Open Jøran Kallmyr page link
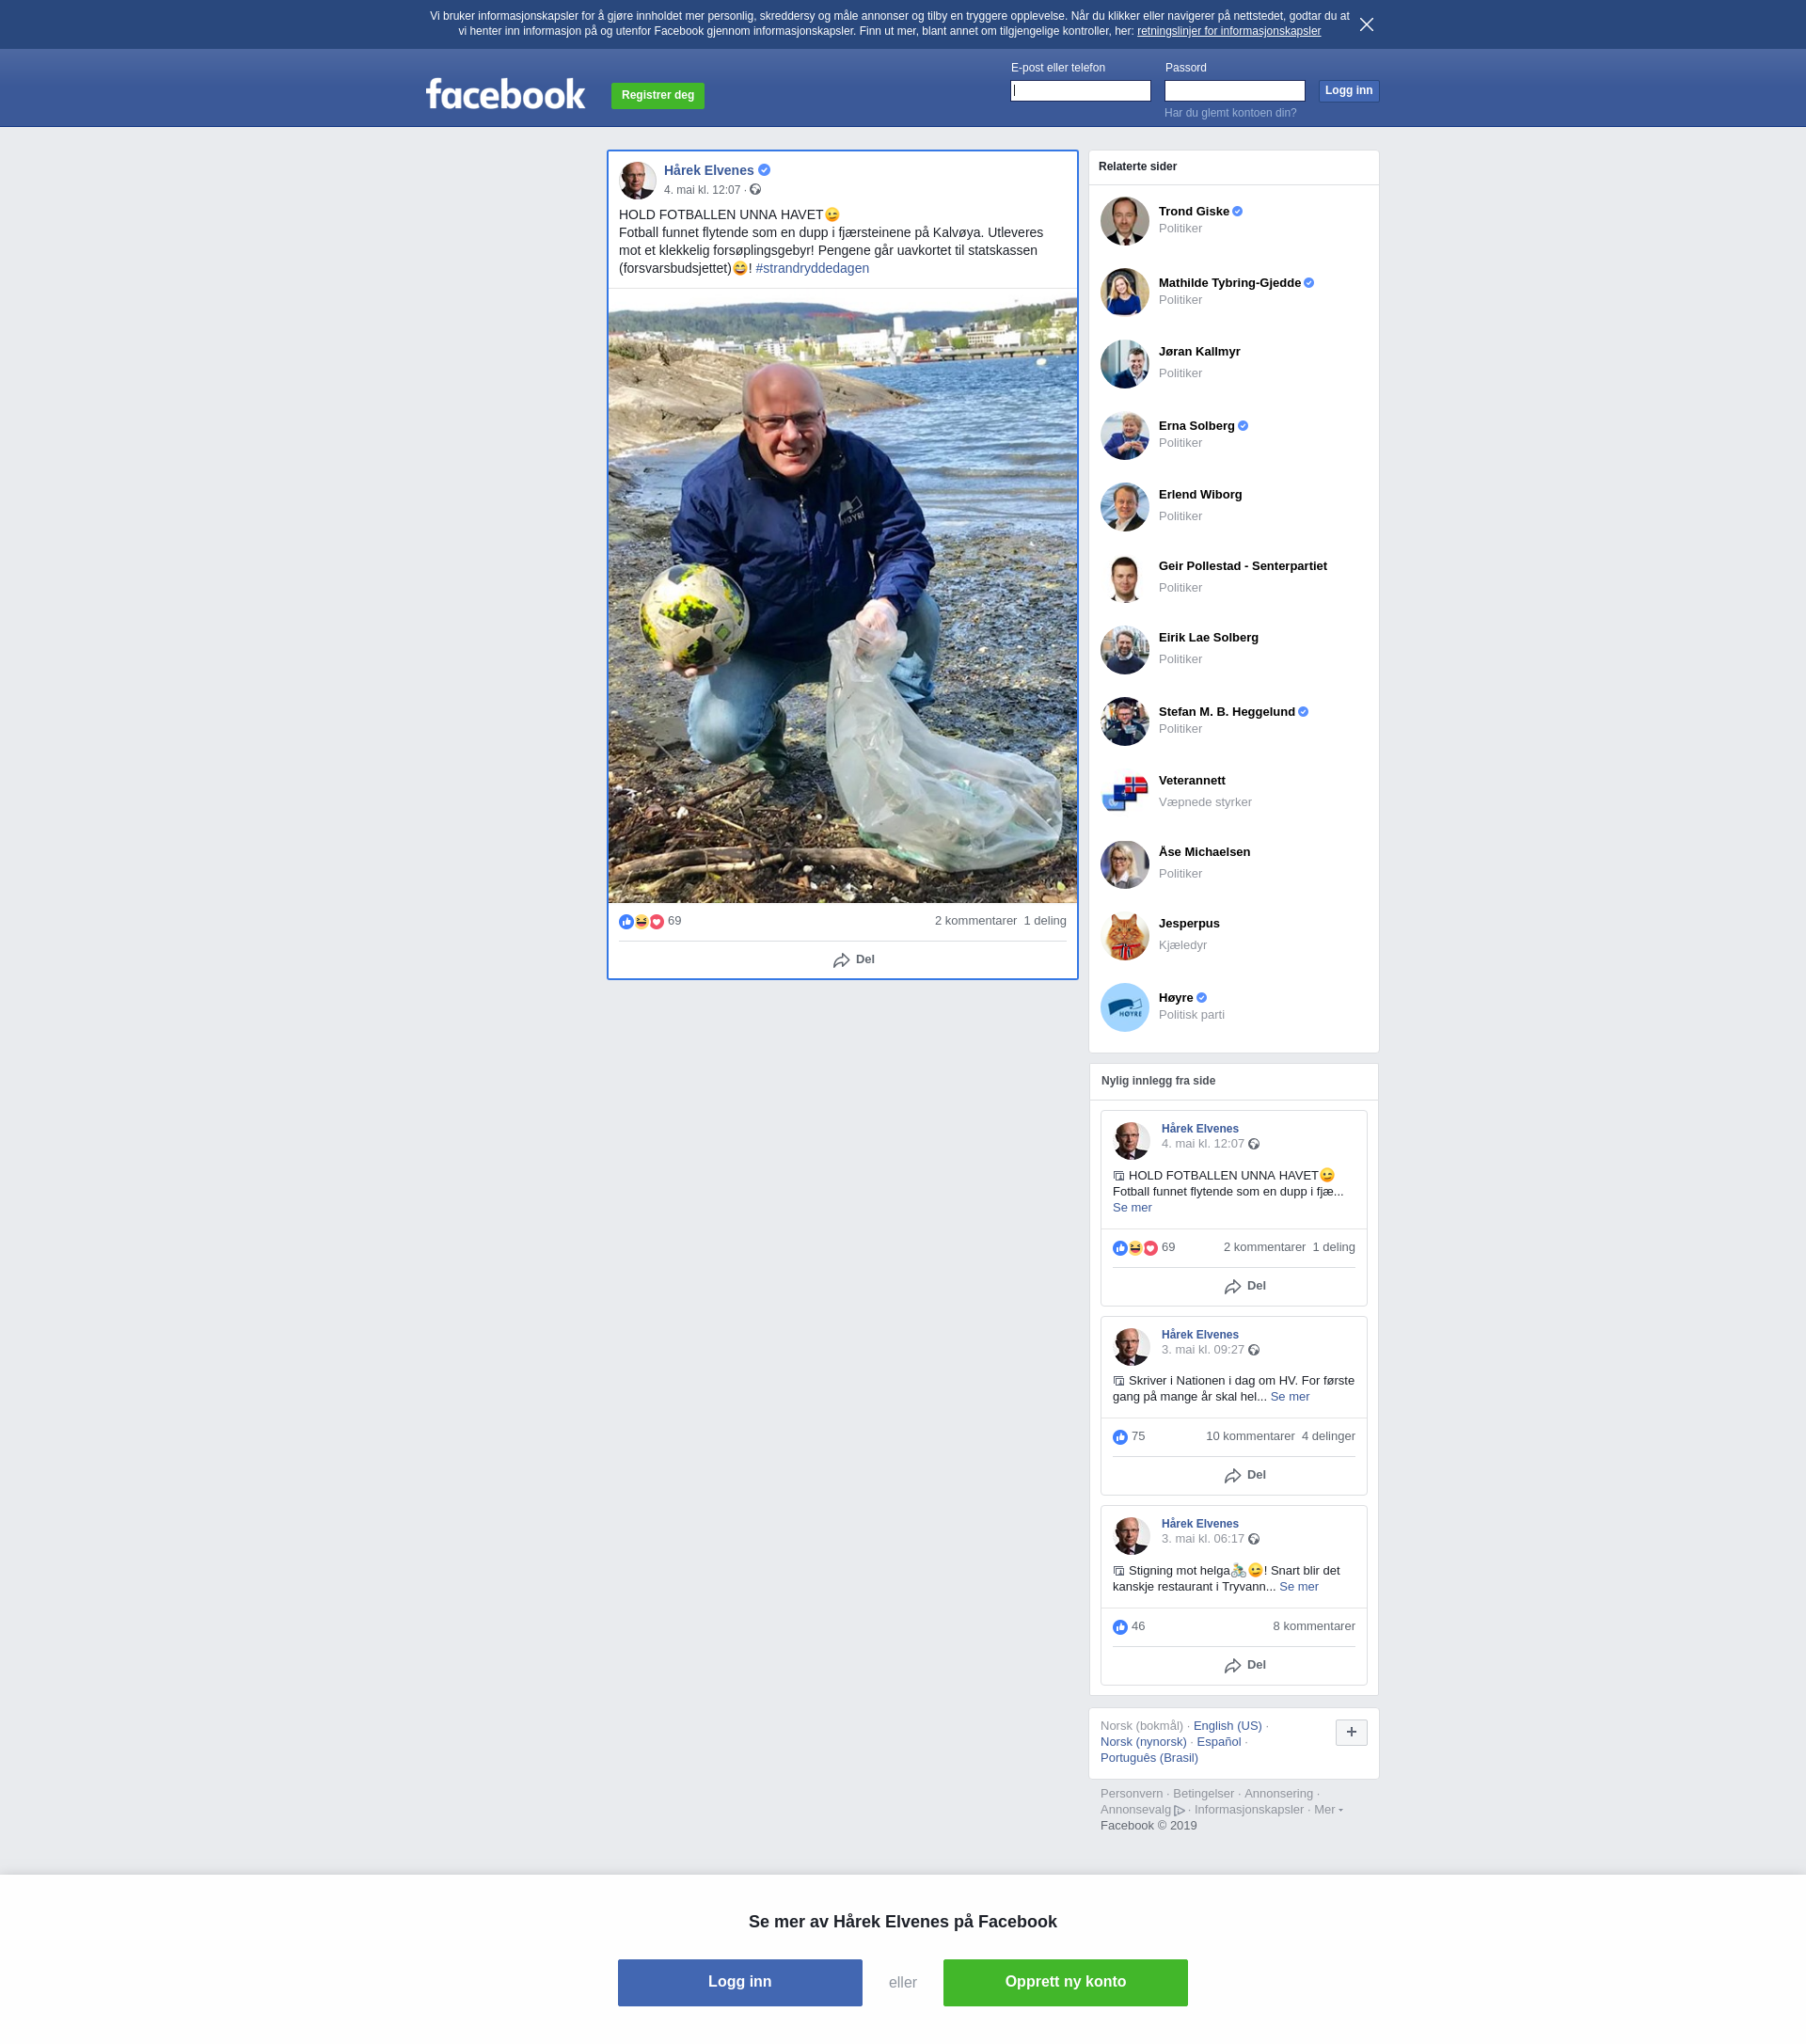Screen dimensions: 1806x2044 pyautogui.click(x=1199, y=352)
